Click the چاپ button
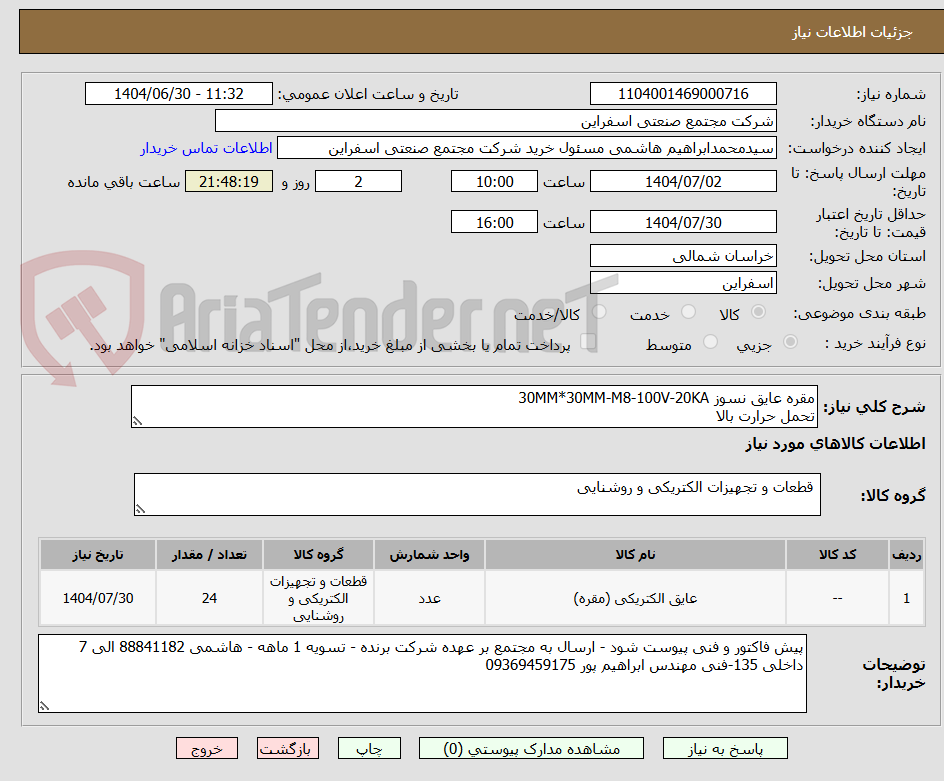This screenshot has height=781, width=944. [369, 748]
